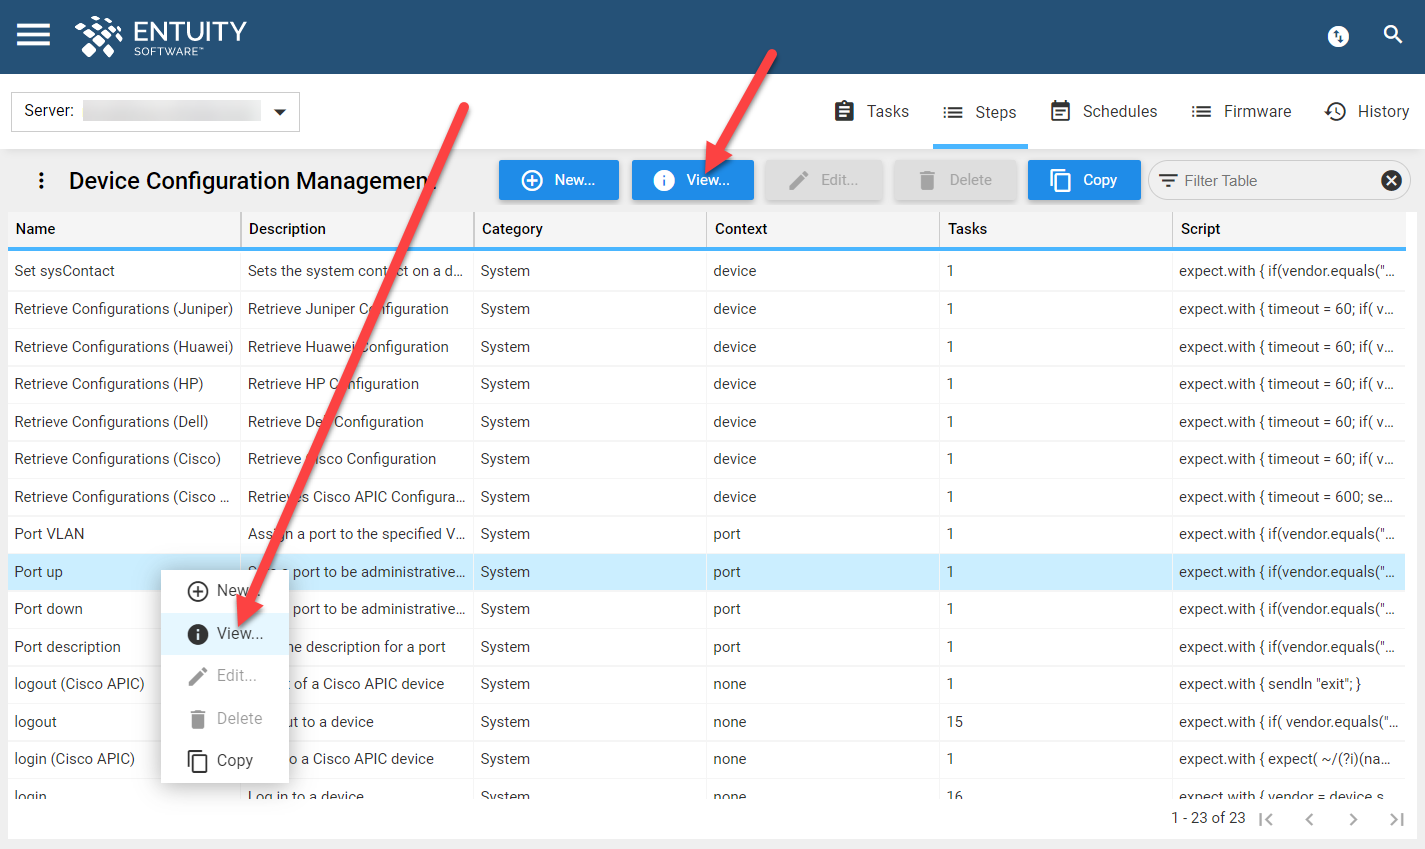
Task: Select the Tasks tab icon
Action: pos(844,111)
